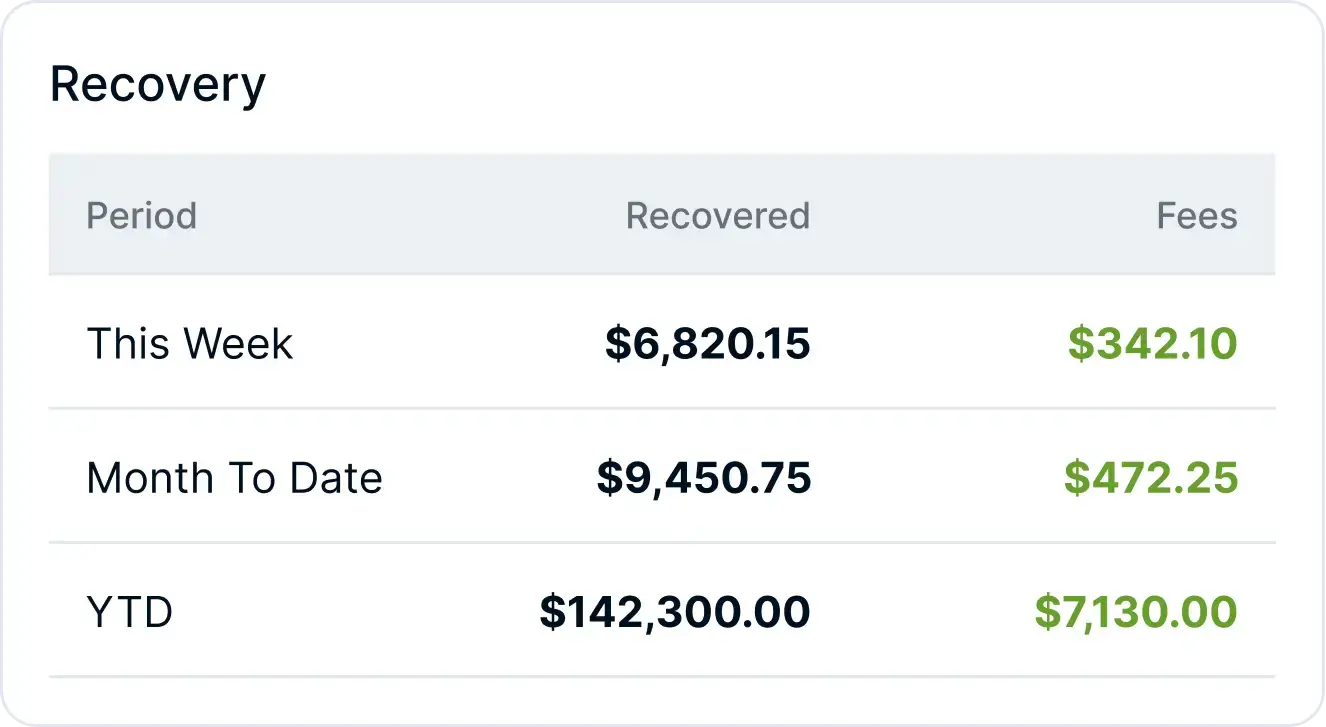Click the green $472.25 fees value
This screenshot has width=1326, height=727.
click(1150, 478)
